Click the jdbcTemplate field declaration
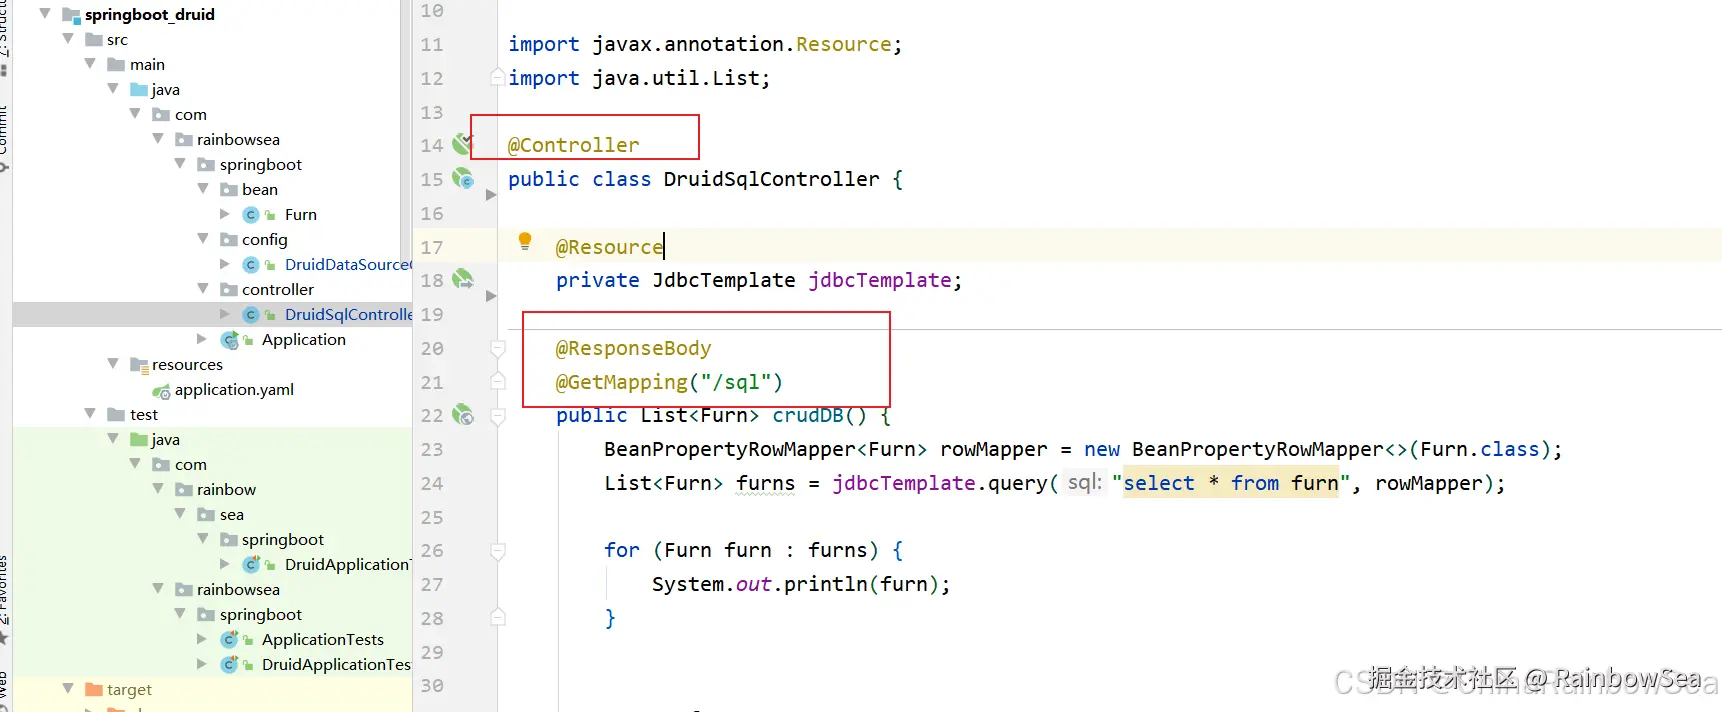The height and width of the screenshot is (712, 1722). pos(880,280)
